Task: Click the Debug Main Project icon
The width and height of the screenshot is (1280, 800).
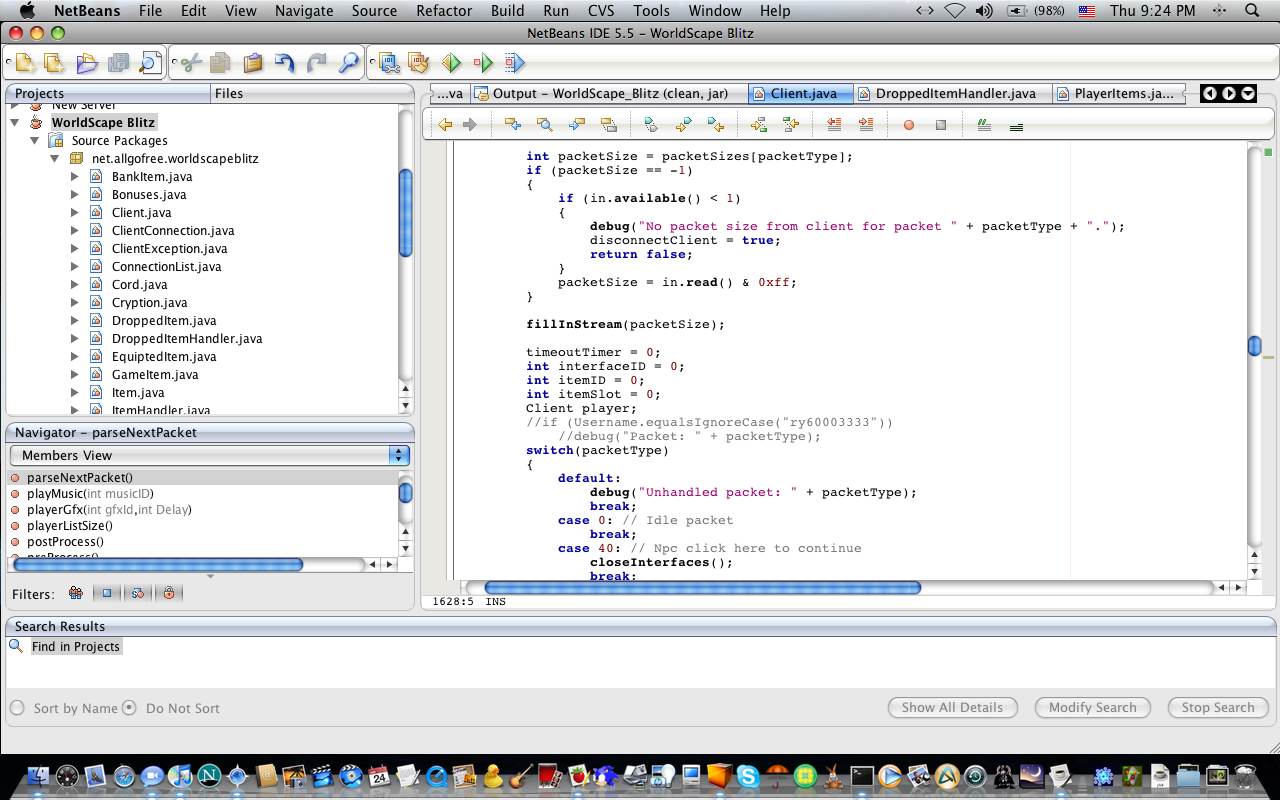Action: click(x=483, y=63)
